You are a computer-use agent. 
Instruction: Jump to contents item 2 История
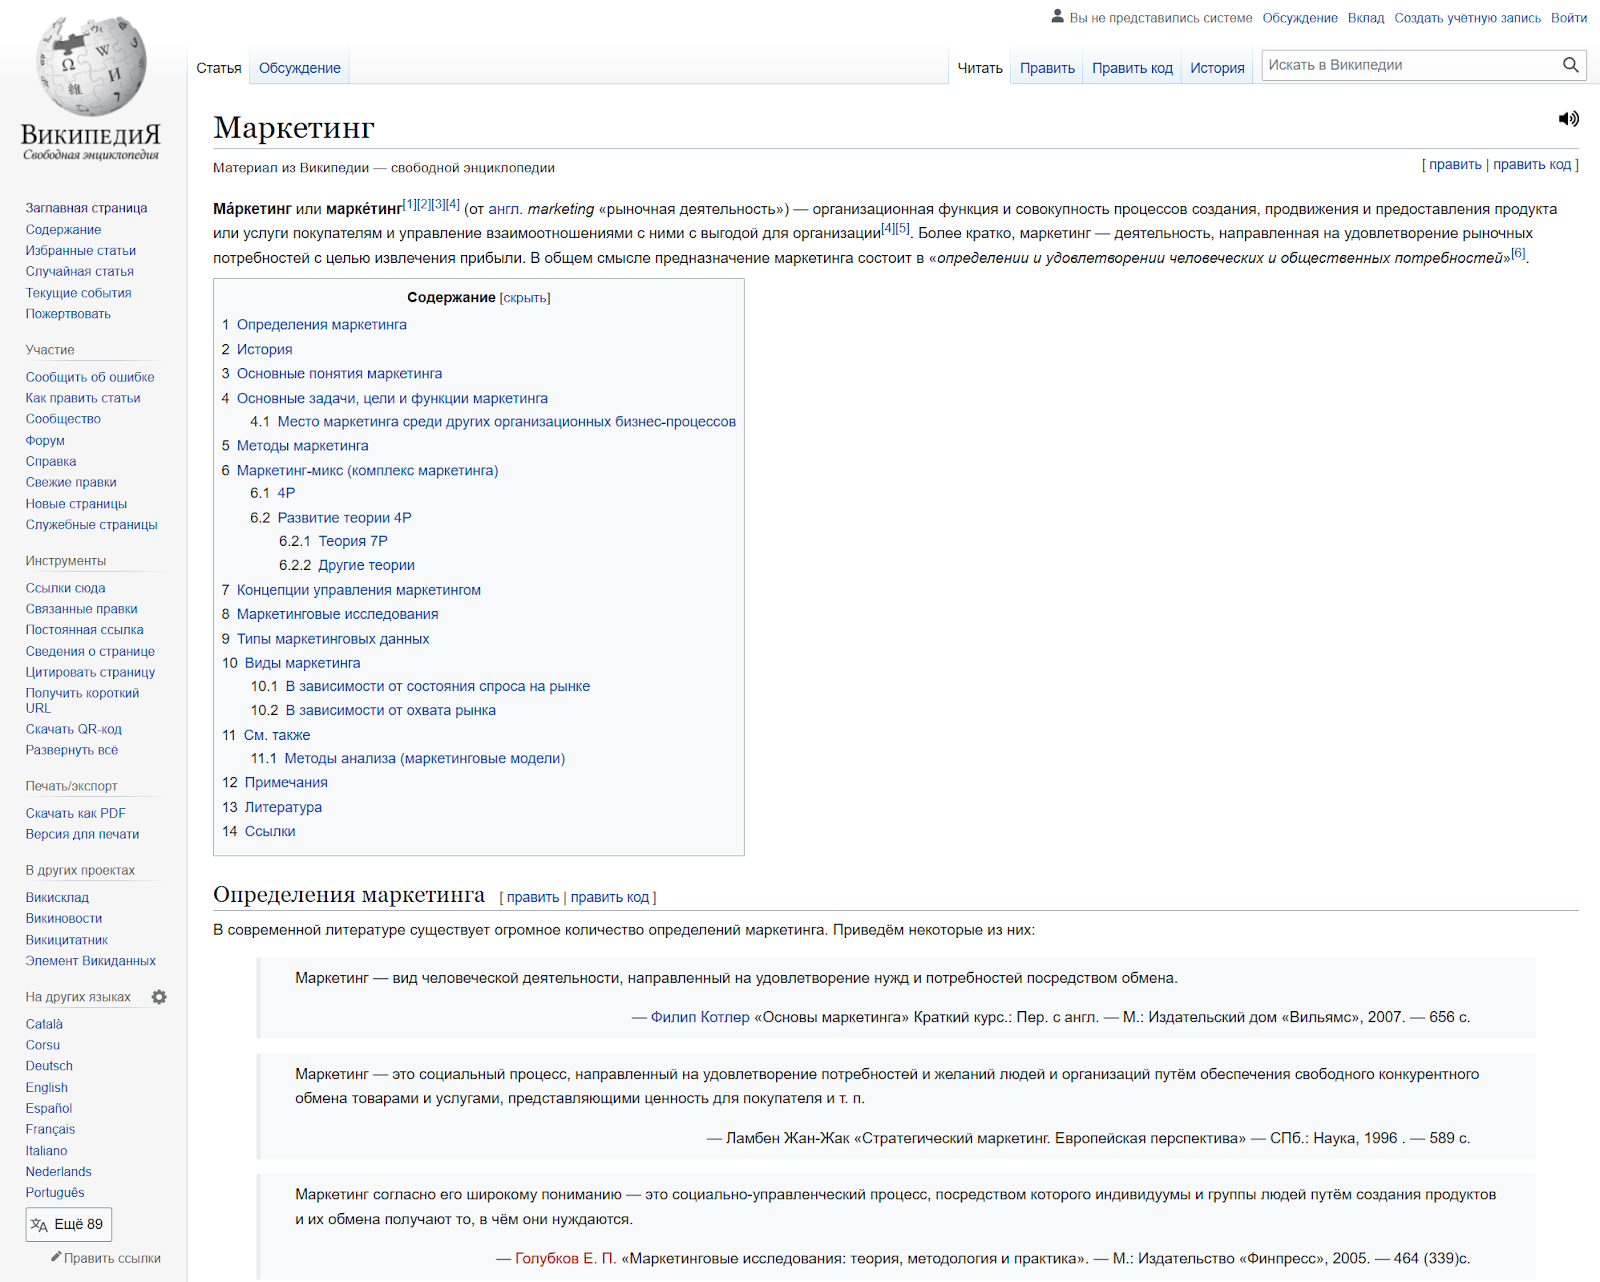pyautogui.click(x=257, y=349)
